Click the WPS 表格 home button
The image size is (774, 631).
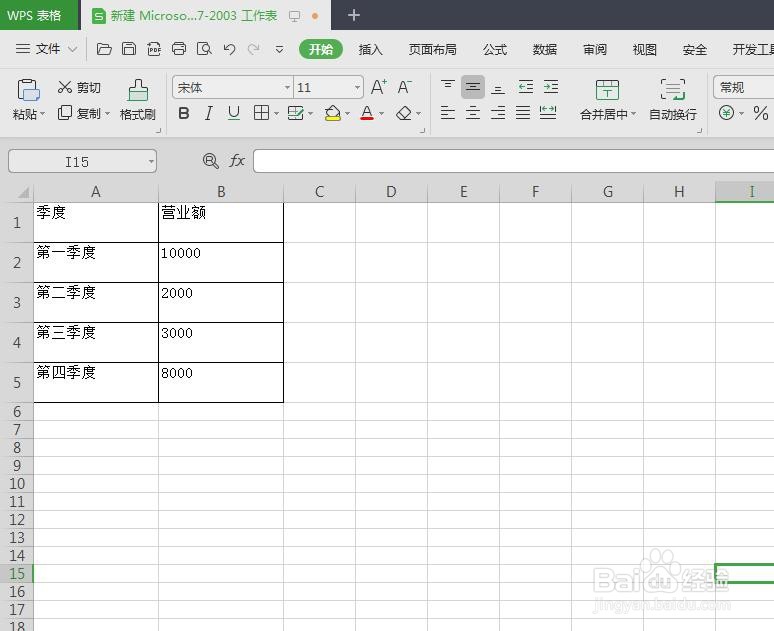[x=39, y=15]
